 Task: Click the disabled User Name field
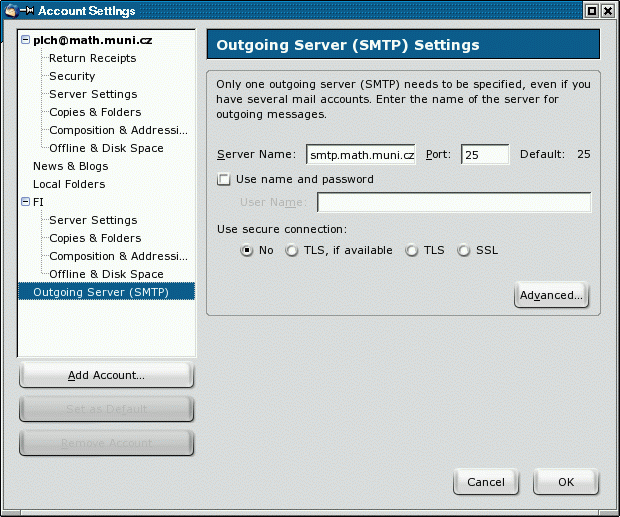(x=454, y=202)
